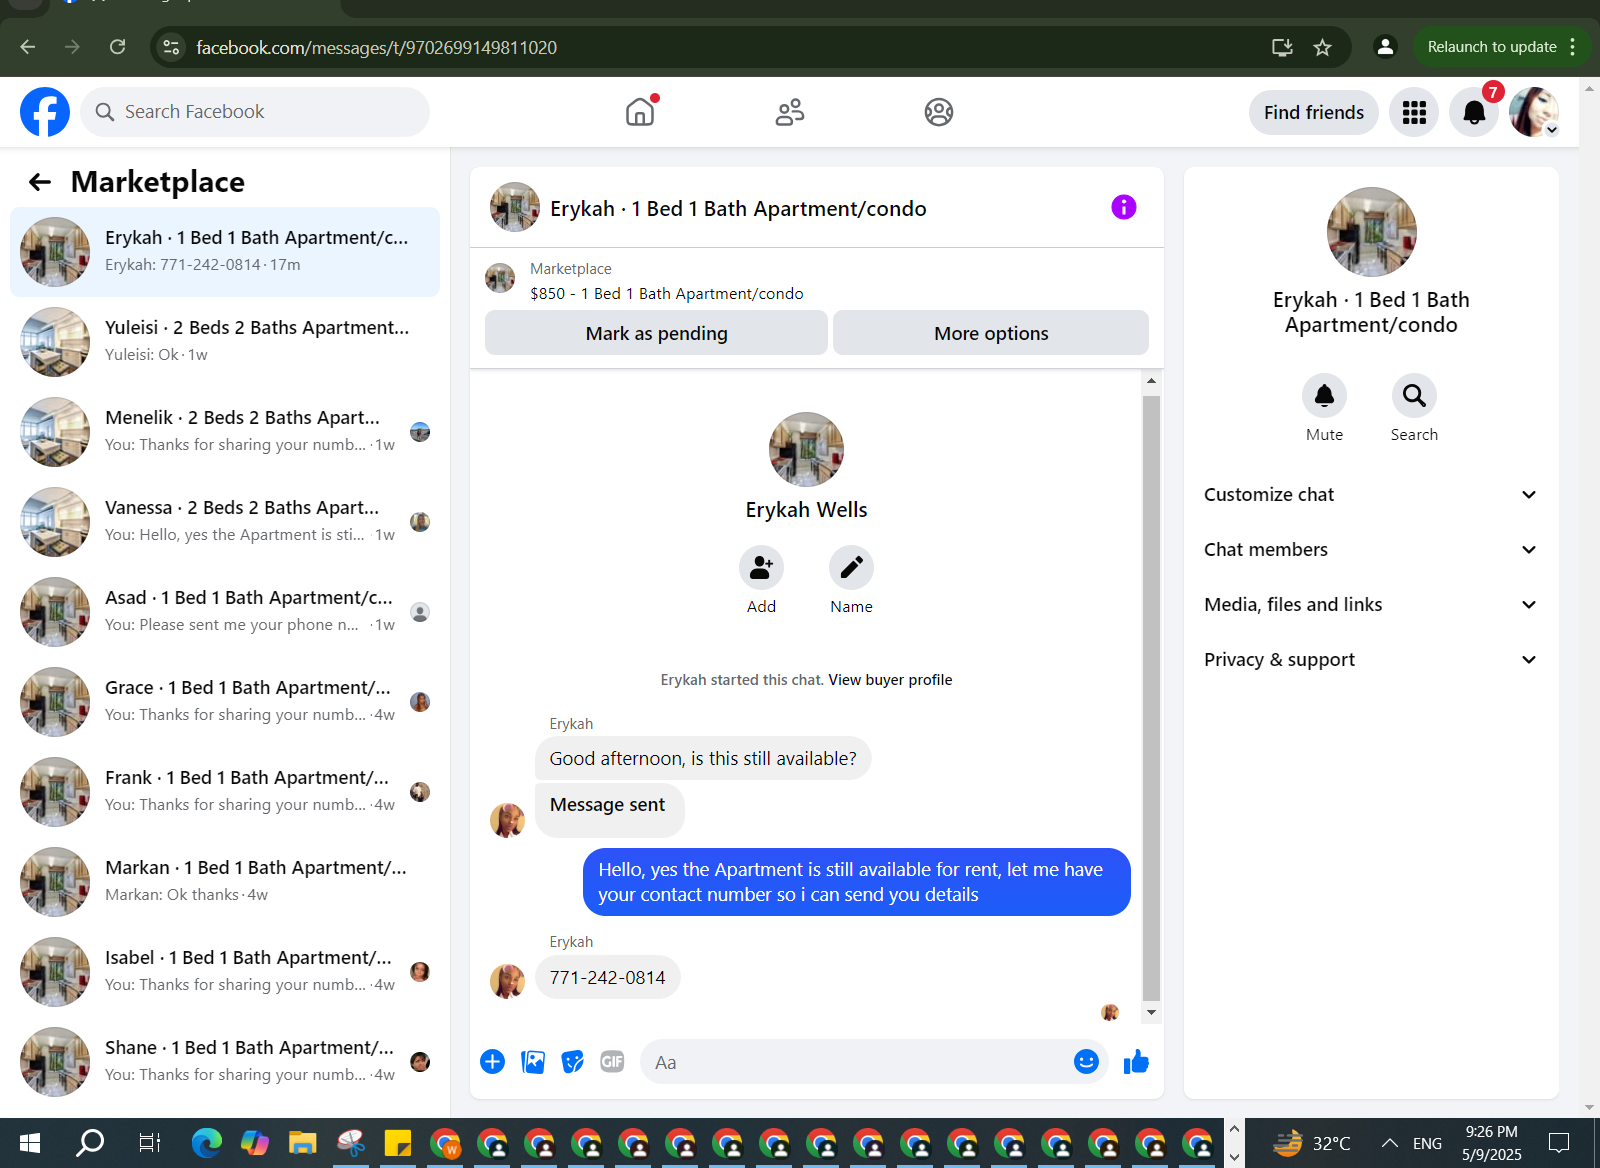1600x1168 pixels.
Task: Open Menelik 2 Beds 2 Baths conversation
Action: pos(225,432)
